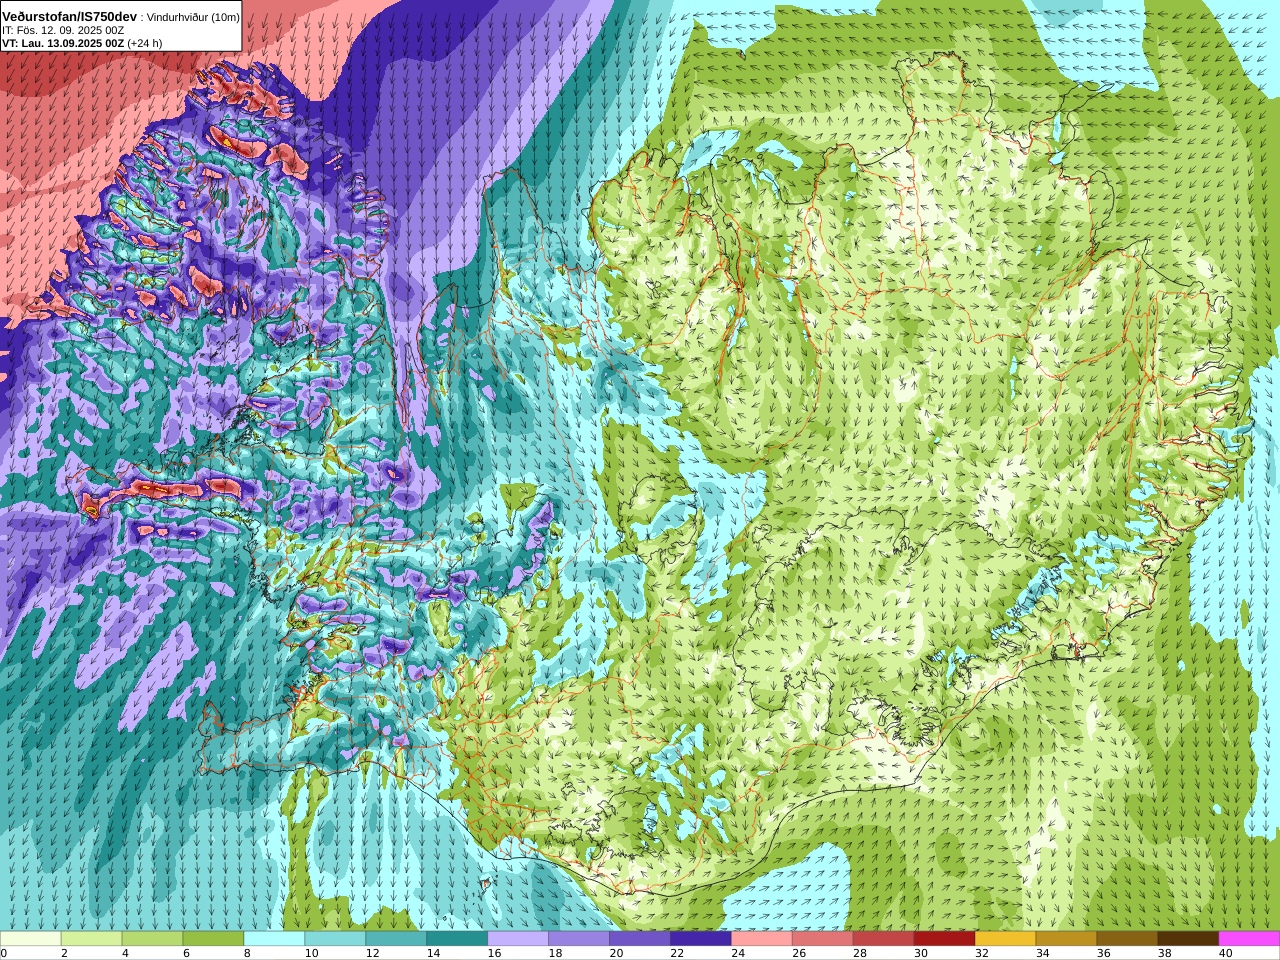Click the 4–6 green legend swatch

[152, 939]
